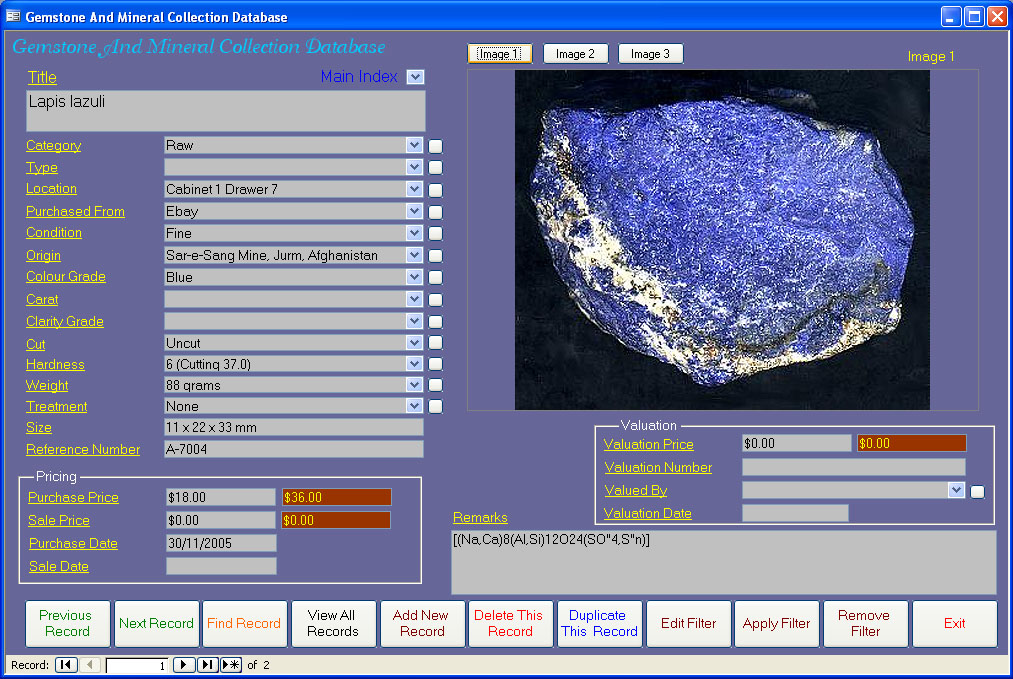Click new record asterisk navigation icon
This screenshot has height=679, width=1013.
[231, 664]
